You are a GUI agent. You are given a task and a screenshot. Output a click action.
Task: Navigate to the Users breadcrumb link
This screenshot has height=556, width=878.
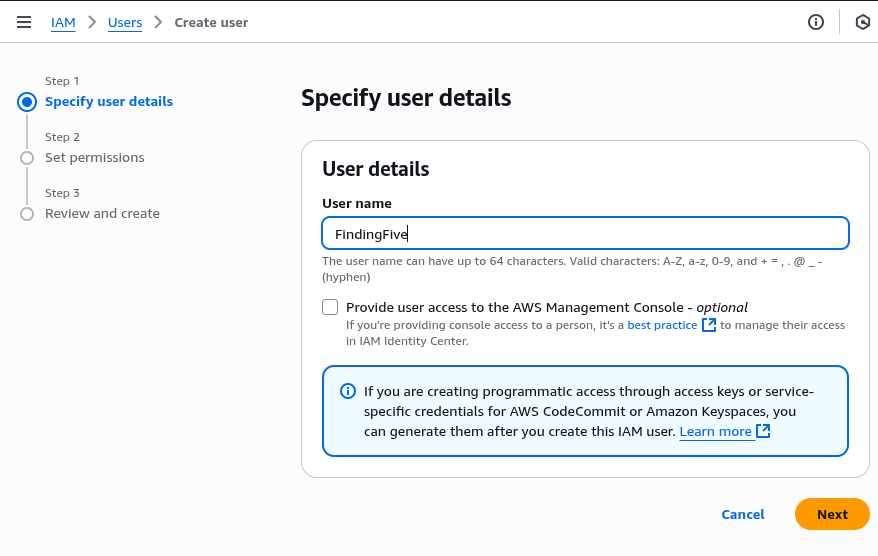coord(125,22)
